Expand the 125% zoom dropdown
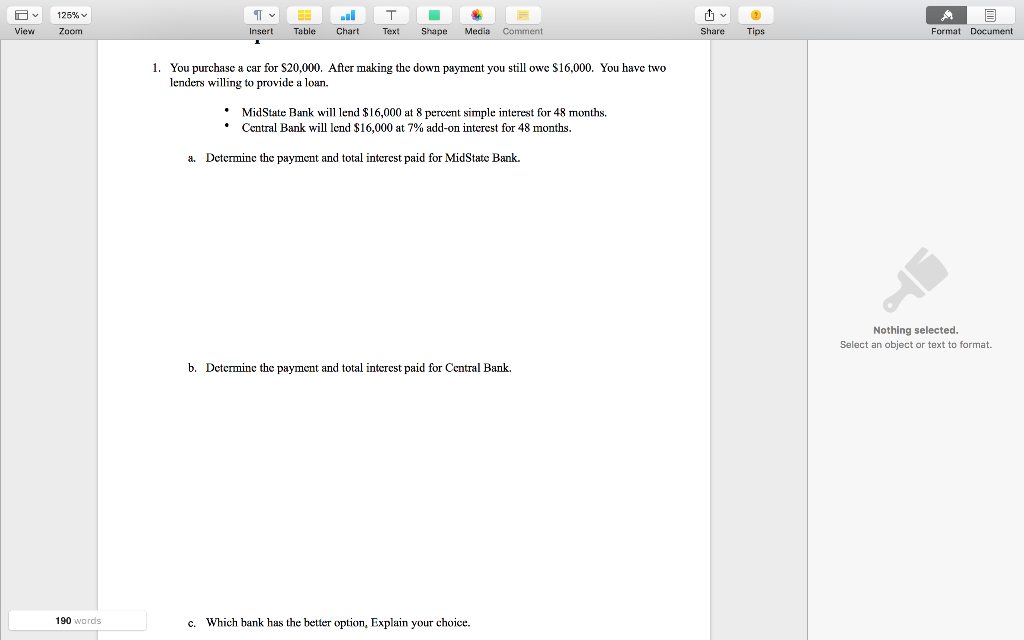Image resolution: width=1024 pixels, height=640 pixels. pyautogui.click(x=71, y=15)
